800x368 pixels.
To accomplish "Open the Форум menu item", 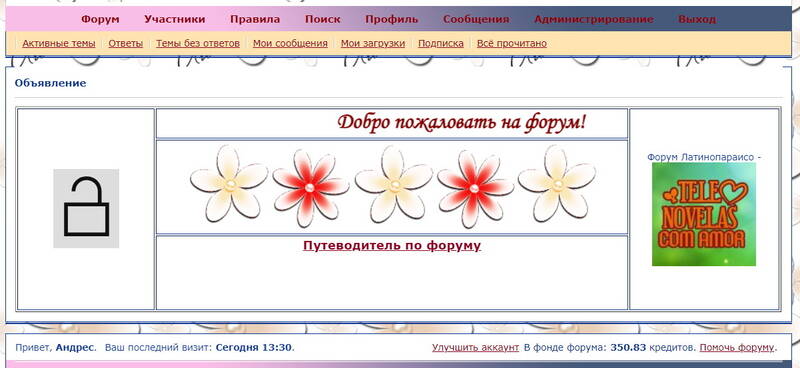I will pos(100,19).
